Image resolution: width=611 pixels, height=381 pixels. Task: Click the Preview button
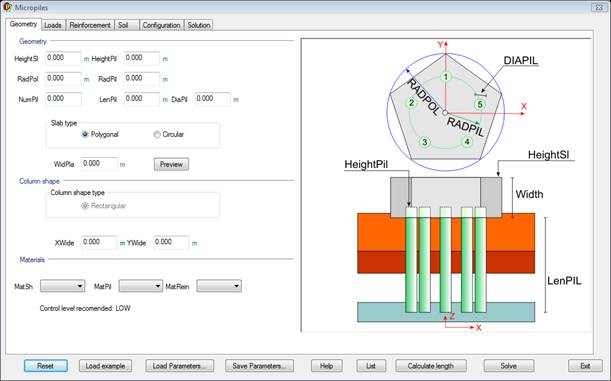(x=171, y=164)
